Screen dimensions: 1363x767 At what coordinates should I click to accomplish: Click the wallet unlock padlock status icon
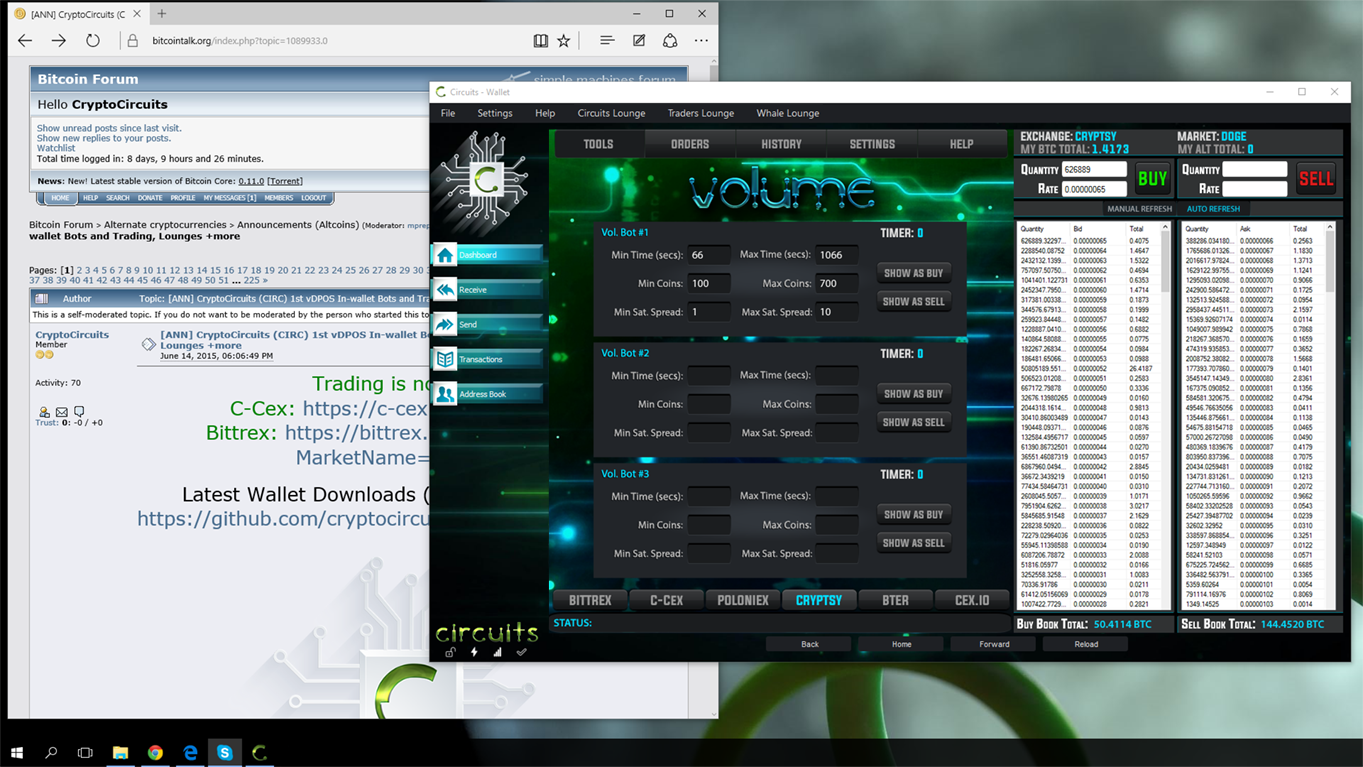[x=450, y=652]
